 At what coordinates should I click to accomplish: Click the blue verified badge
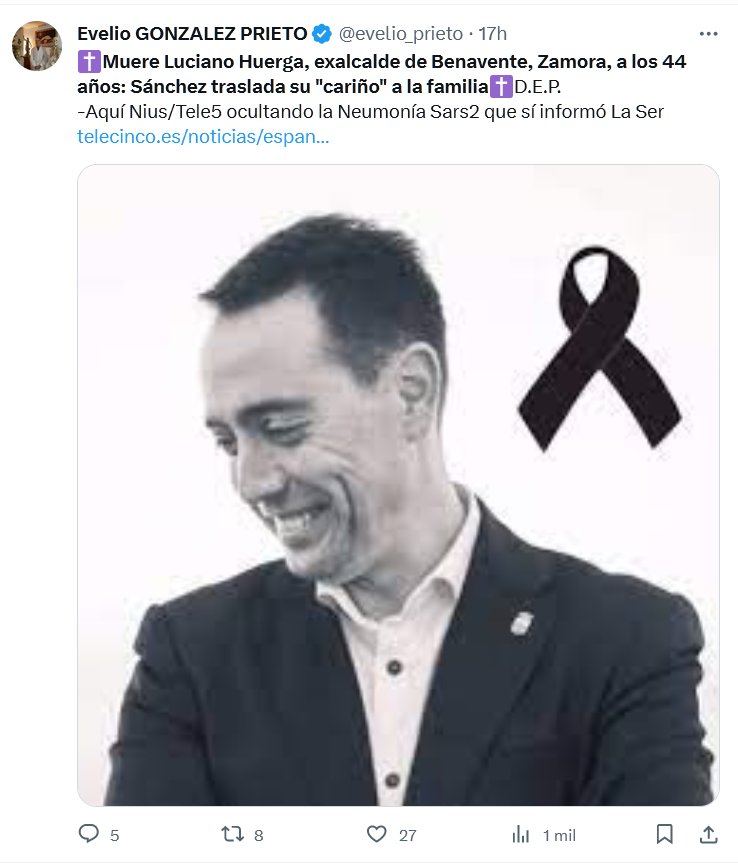tap(322, 34)
